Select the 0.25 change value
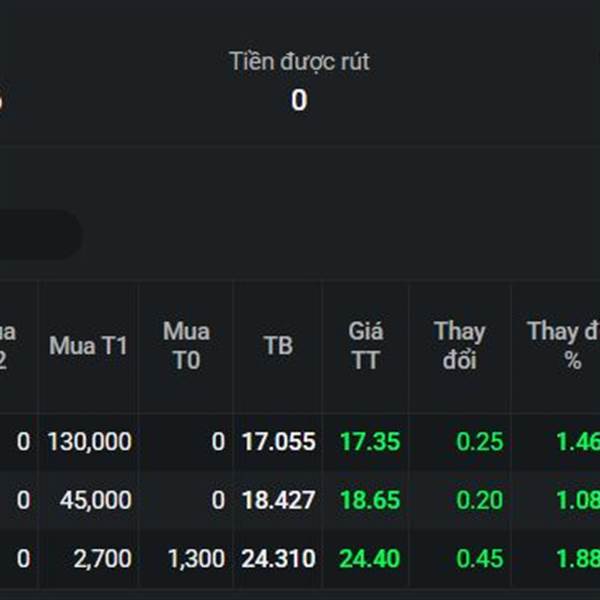 pyautogui.click(x=480, y=442)
